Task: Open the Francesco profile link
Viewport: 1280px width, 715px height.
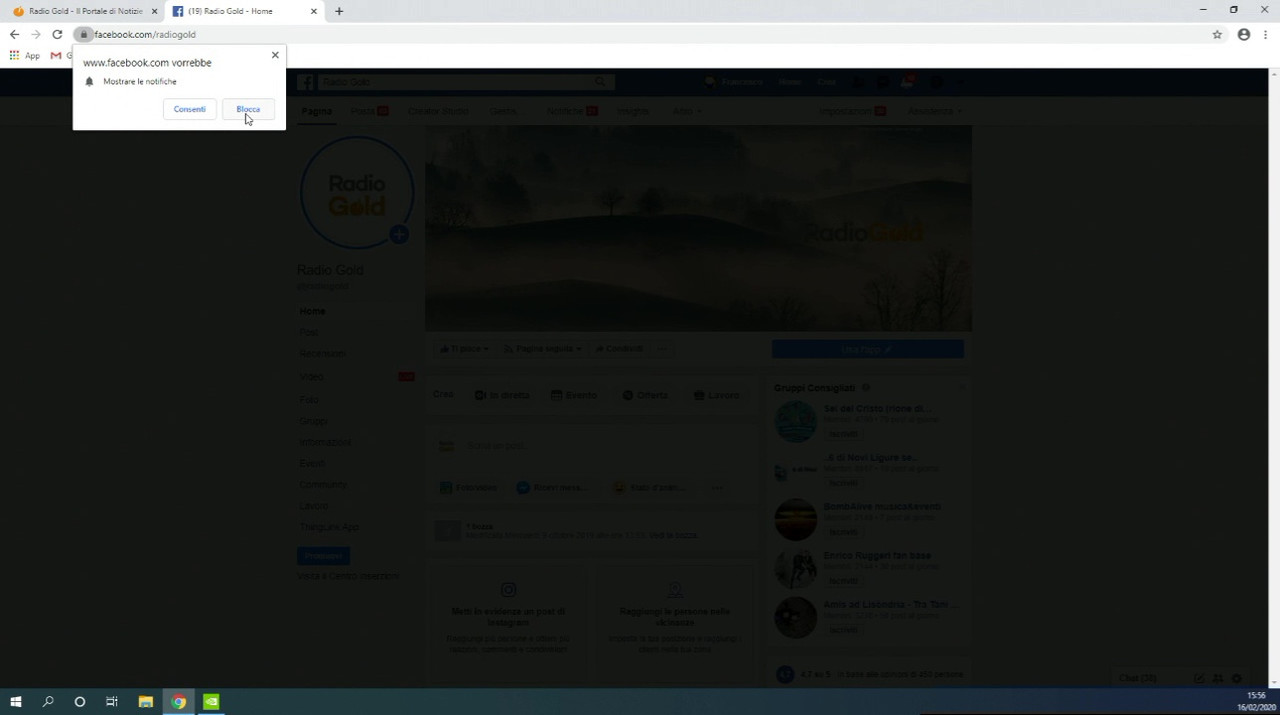Action: coord(735,82)
